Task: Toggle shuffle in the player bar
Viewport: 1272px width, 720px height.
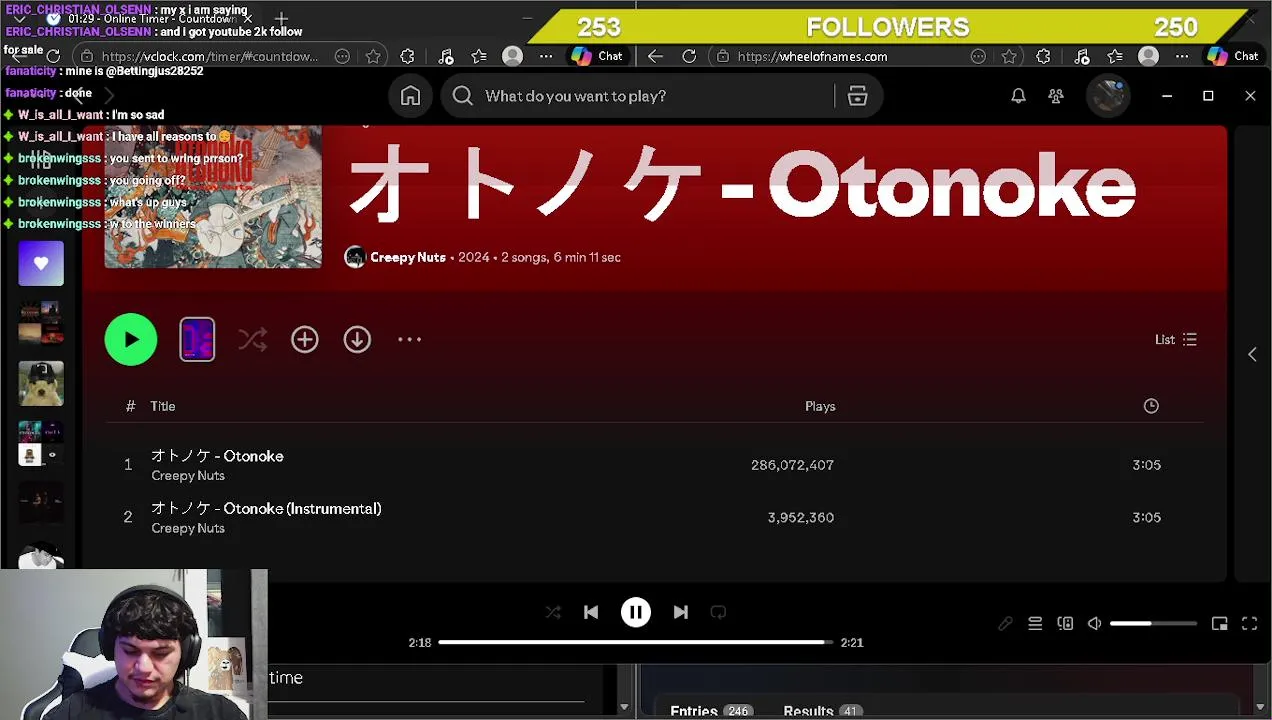Action: [553, 612]
